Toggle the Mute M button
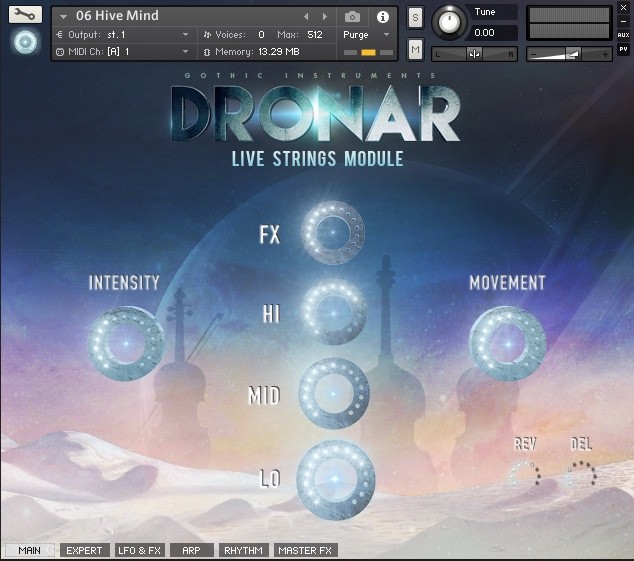634x561 pixels. [x=415, y=49]
